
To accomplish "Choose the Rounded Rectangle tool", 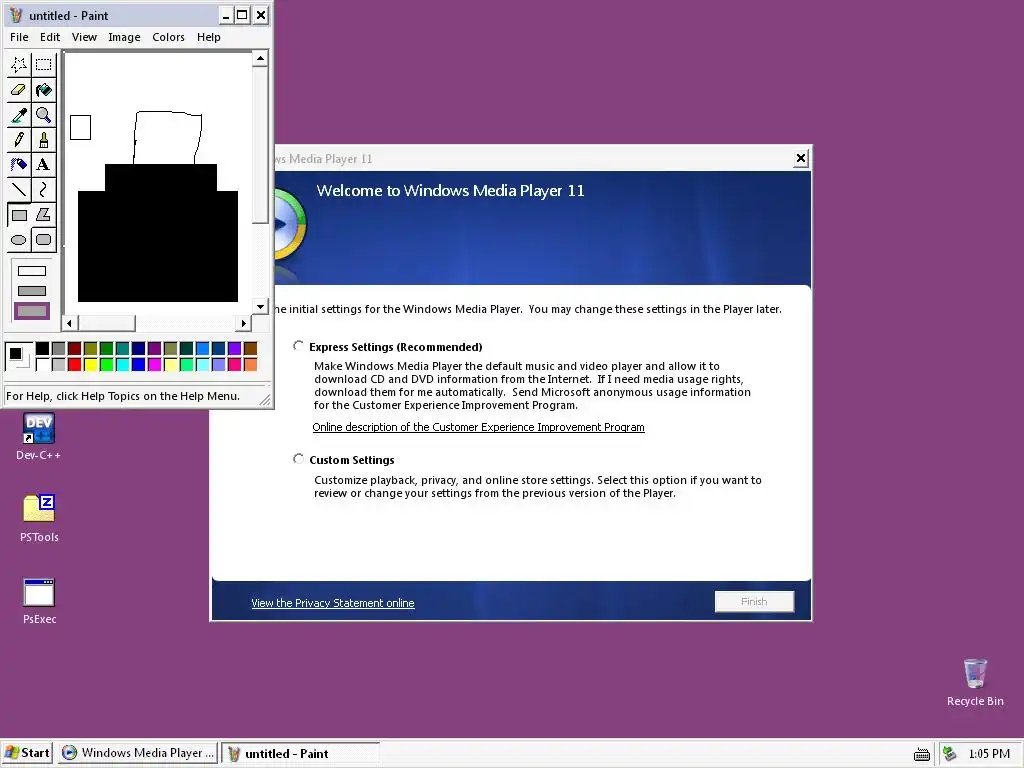I will coord(44,240).
